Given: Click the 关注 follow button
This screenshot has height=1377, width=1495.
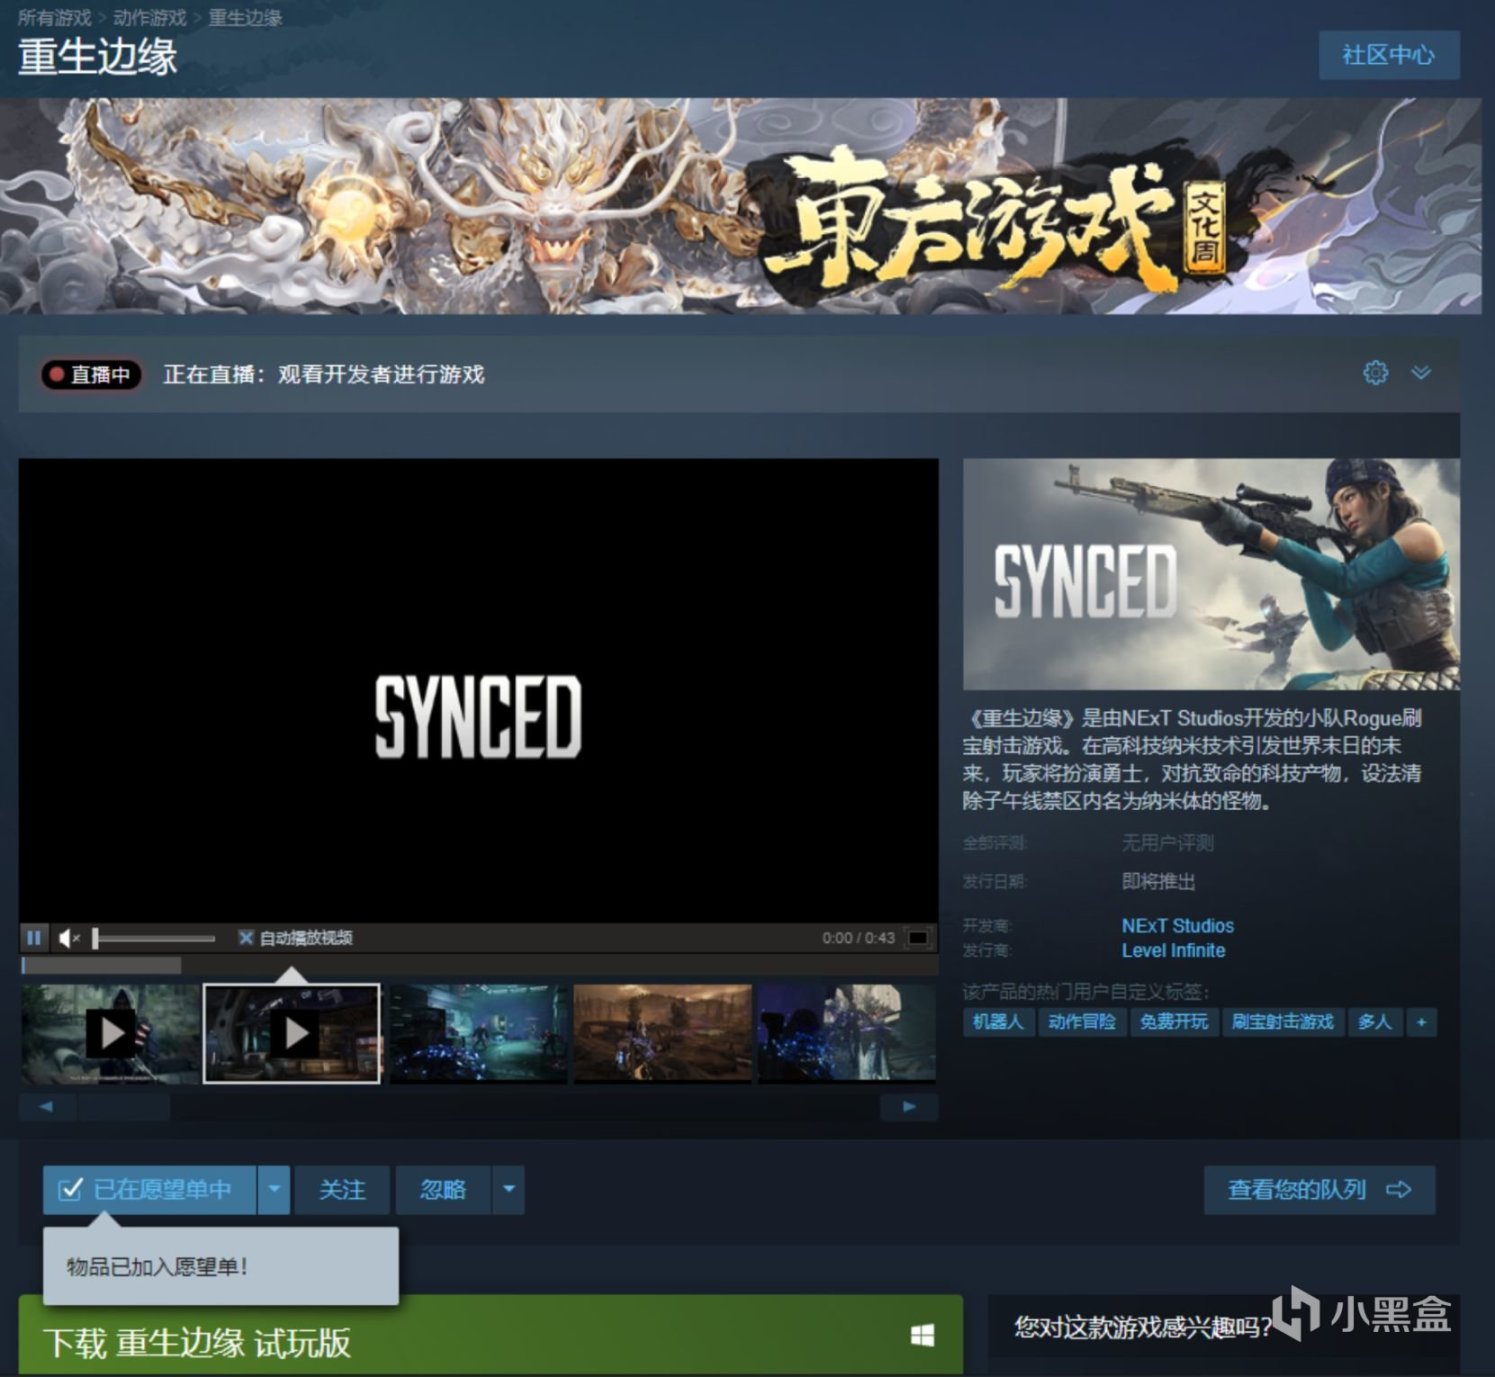Looking at the screenshot, I should pos(342,1189).
